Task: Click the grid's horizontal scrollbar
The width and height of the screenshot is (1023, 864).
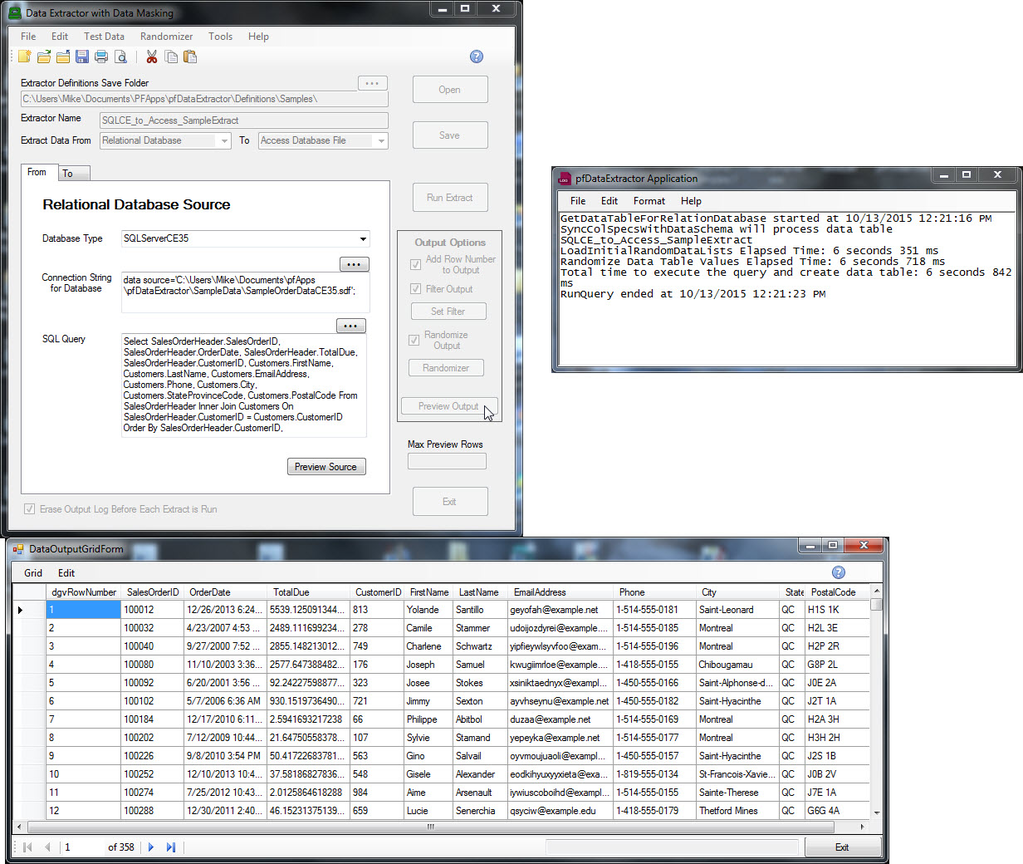Action: tap(430, 827)
